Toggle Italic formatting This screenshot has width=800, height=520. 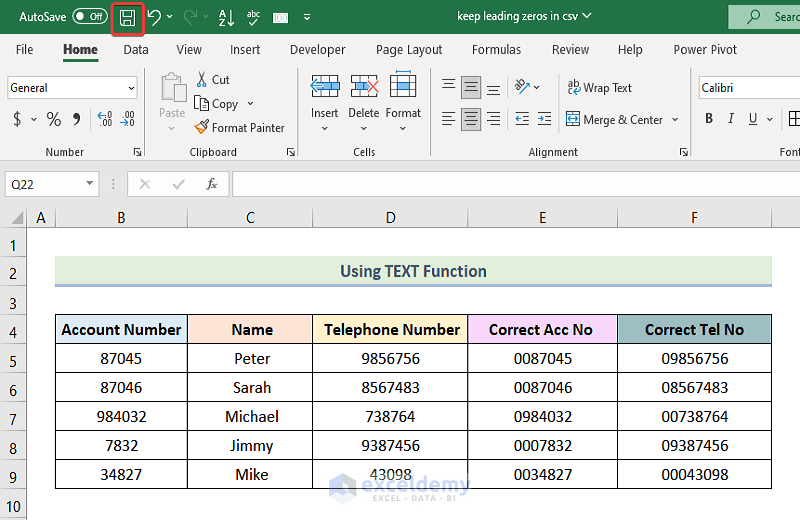click(x=731, y=118)
